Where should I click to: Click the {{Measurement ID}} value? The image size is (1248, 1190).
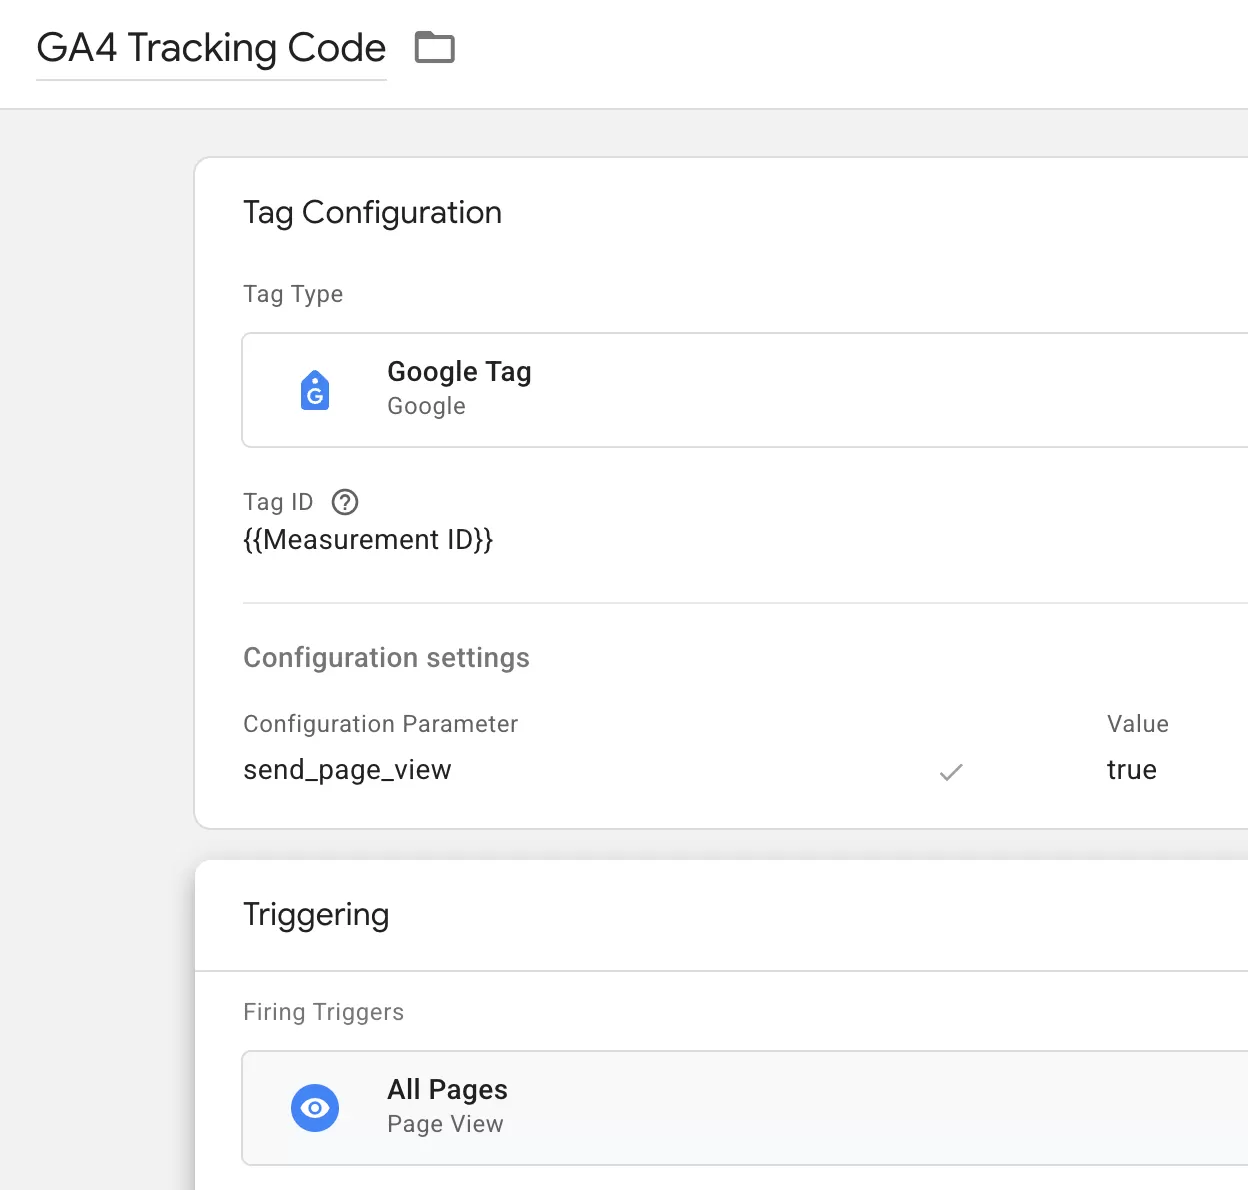click(x=368, y=540)
